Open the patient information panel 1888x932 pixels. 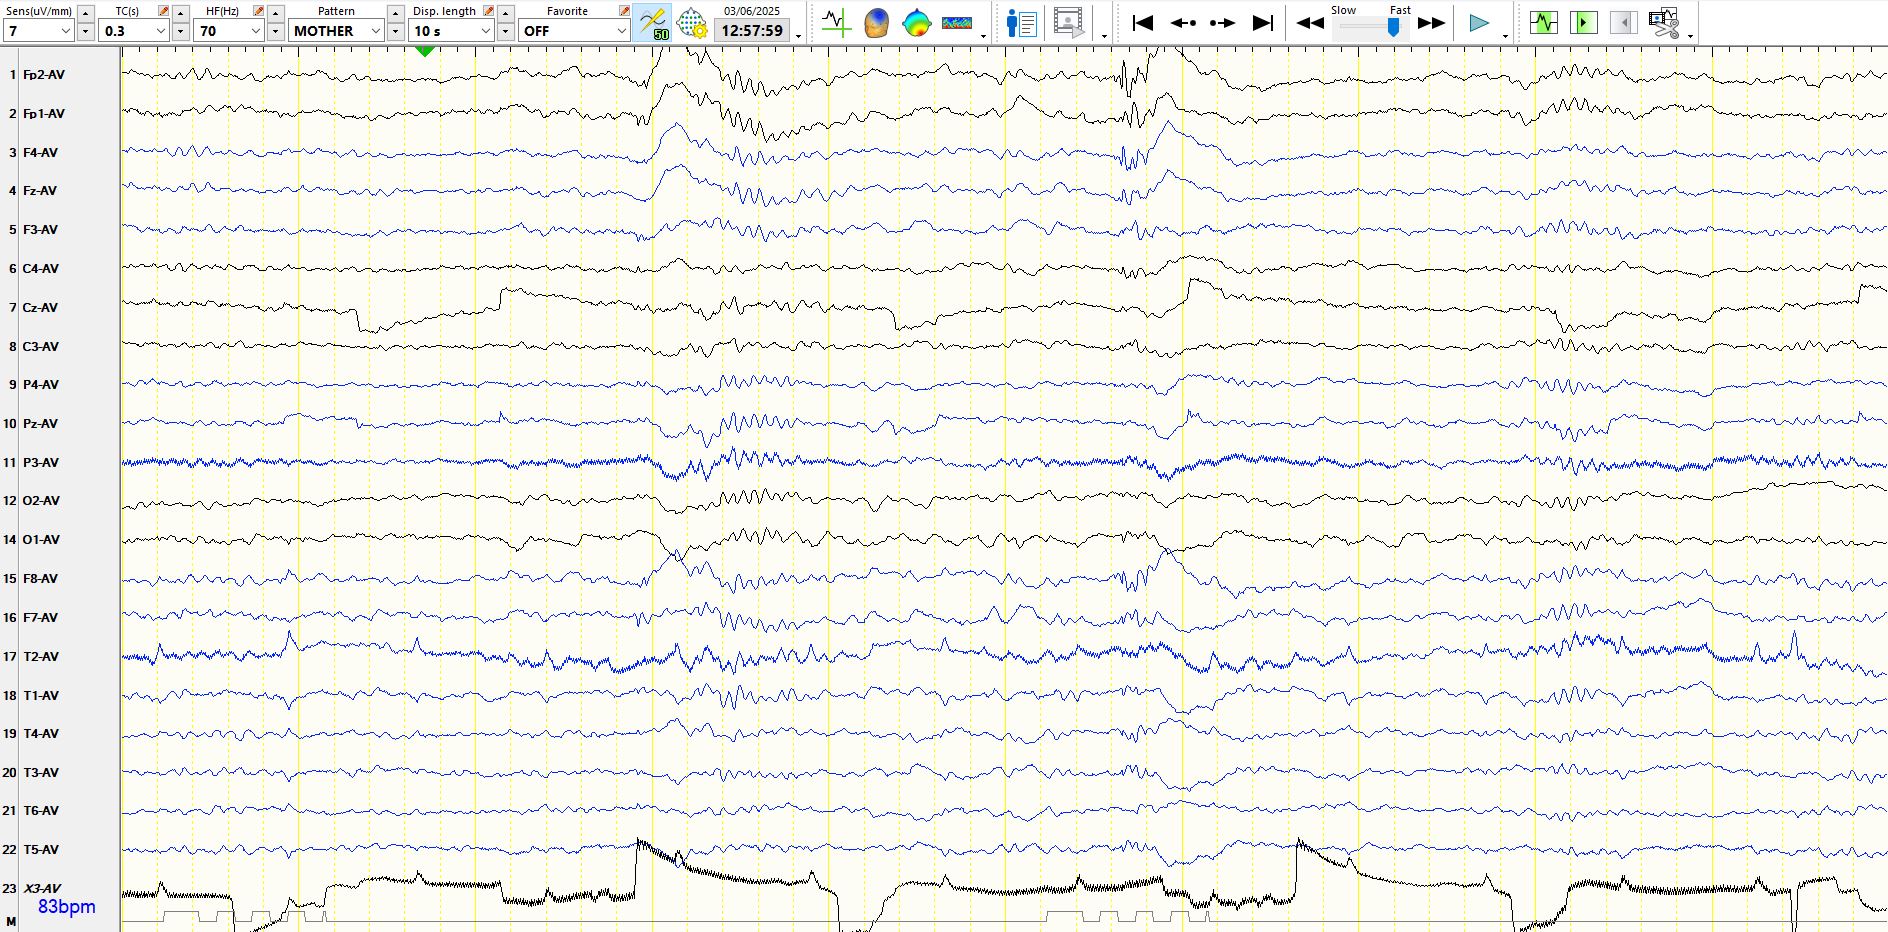pyautogui.click(x=1021, y=23)
